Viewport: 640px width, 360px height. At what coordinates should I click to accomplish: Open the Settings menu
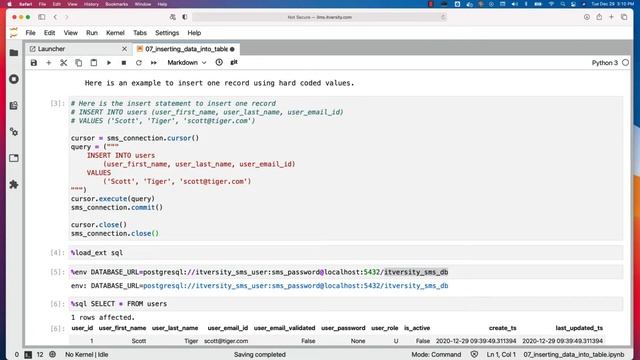[167, 33]
